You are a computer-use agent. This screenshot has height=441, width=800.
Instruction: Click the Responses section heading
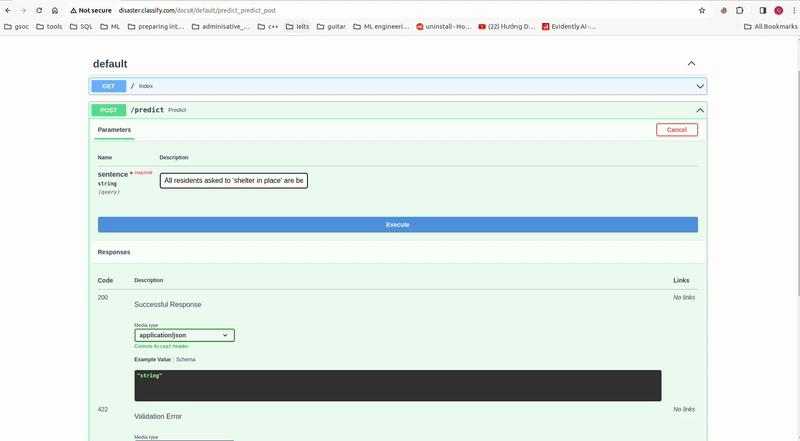point(114,252)
